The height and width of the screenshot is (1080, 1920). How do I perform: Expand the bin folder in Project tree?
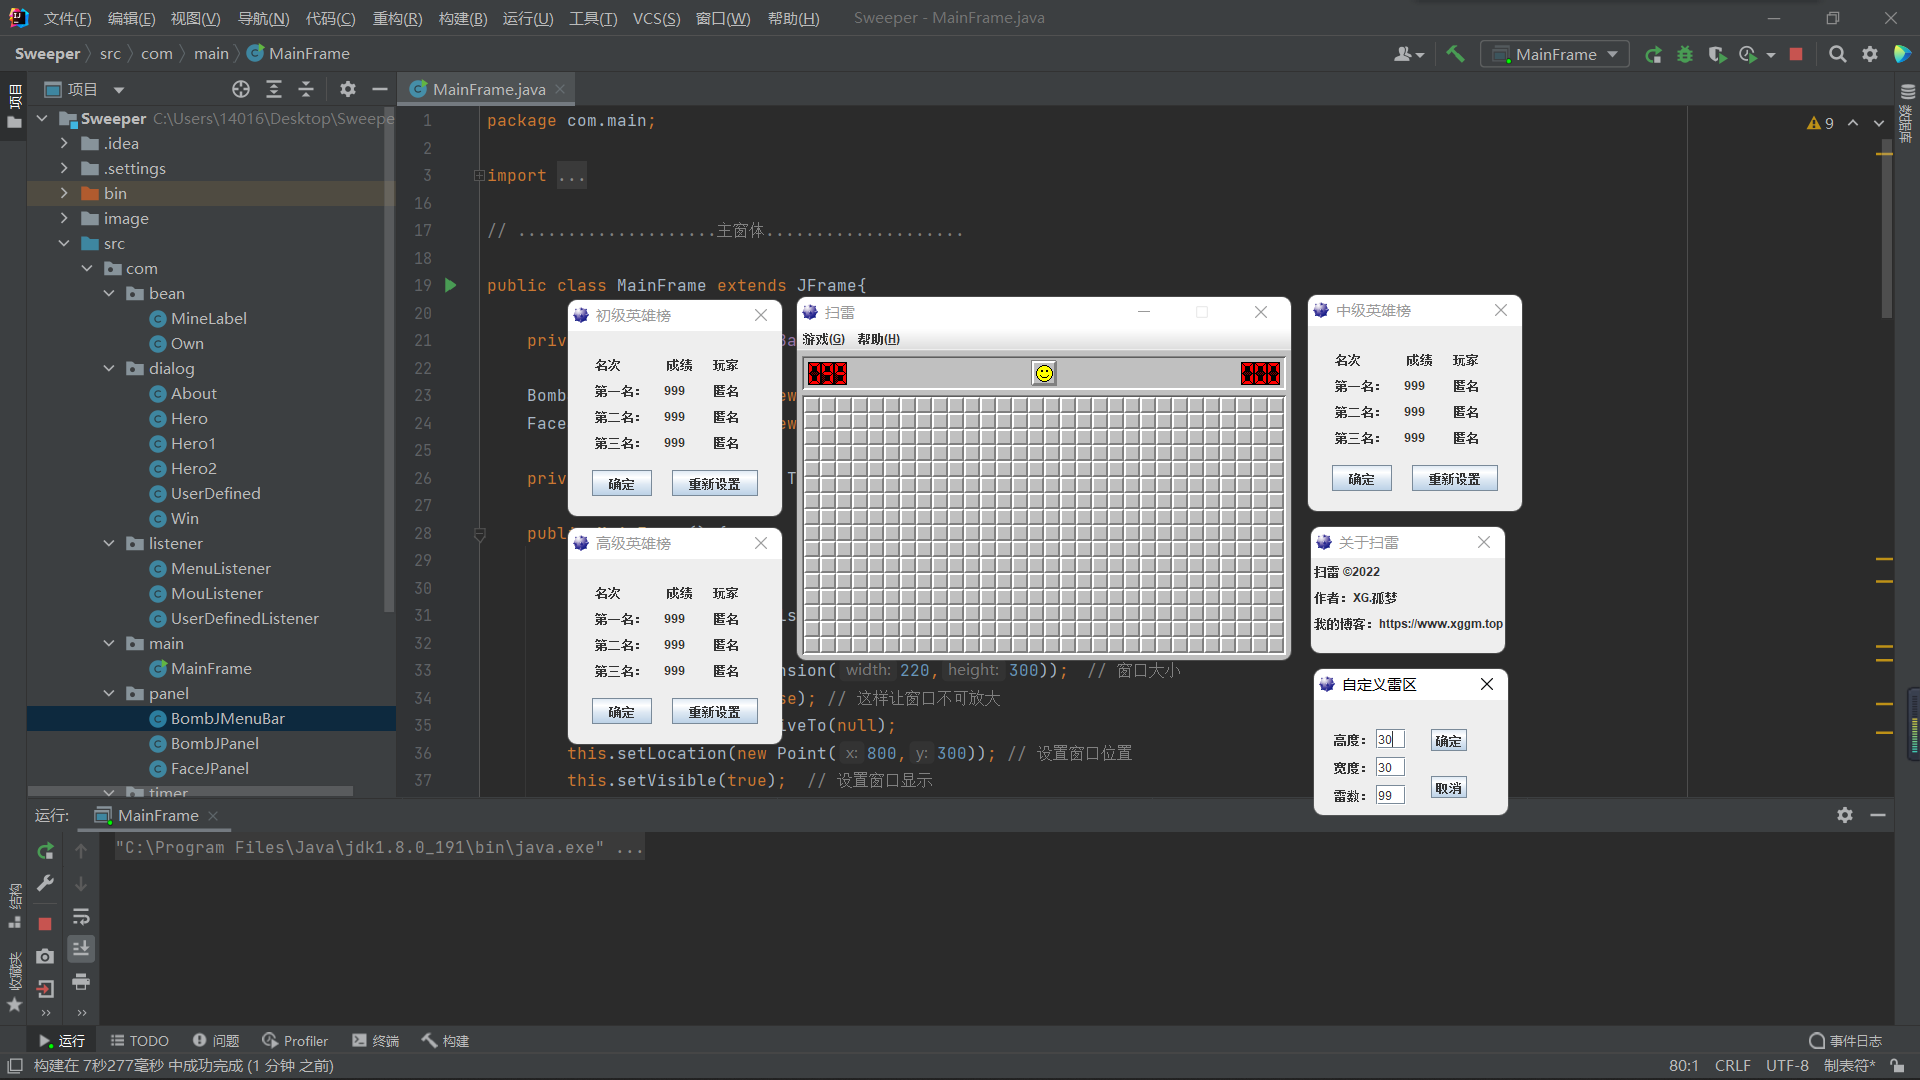pyautogui.click(x=64, y=193)
